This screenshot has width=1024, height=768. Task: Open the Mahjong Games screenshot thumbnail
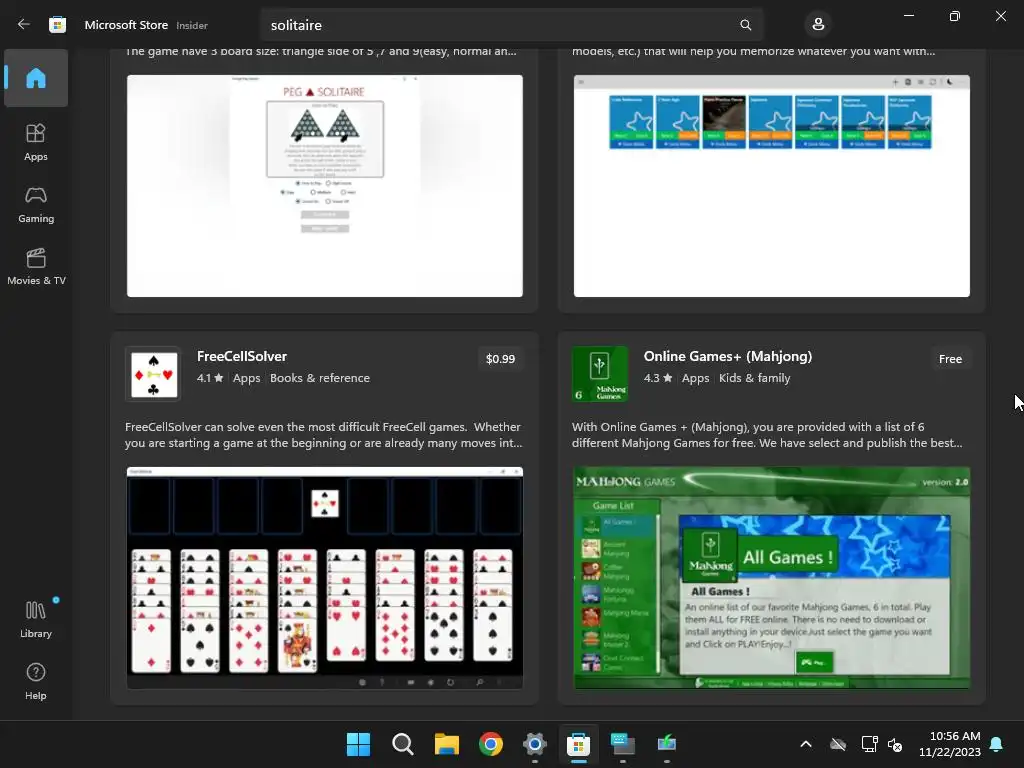[771, 578]
